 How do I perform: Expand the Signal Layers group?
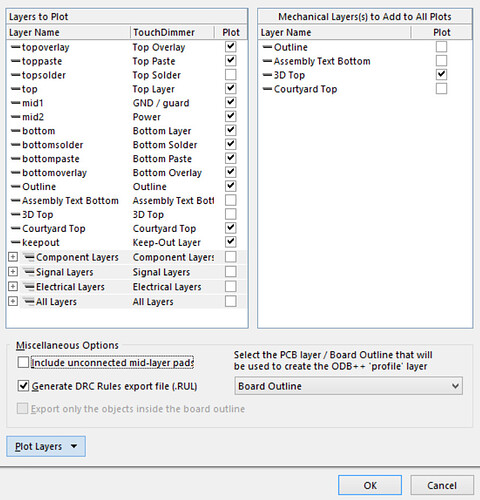pyautogui.click(x=13, y=272)
